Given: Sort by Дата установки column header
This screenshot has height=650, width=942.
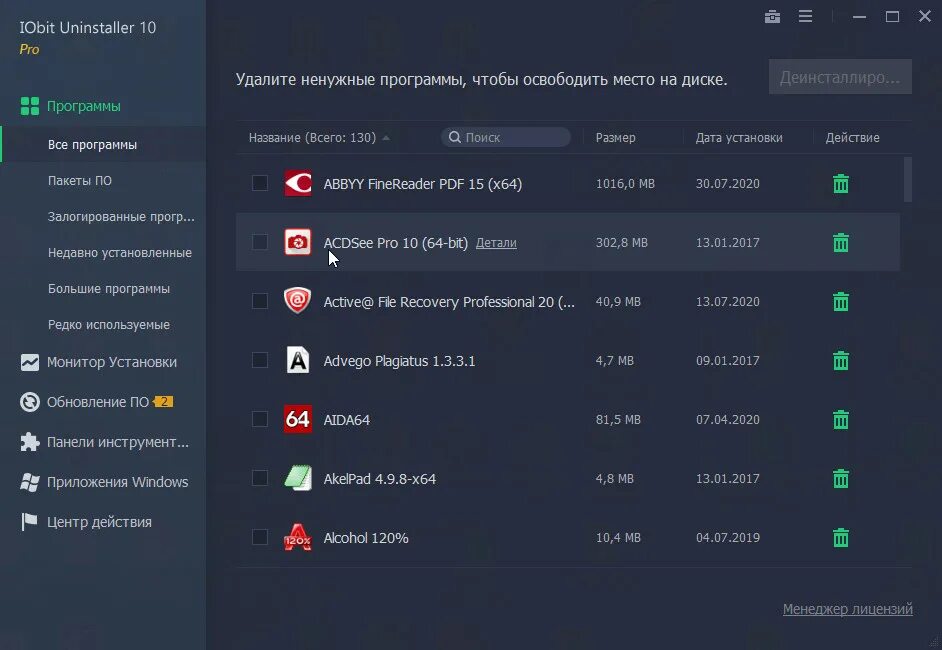Looking at the screenshot, I should coord(739,138).
